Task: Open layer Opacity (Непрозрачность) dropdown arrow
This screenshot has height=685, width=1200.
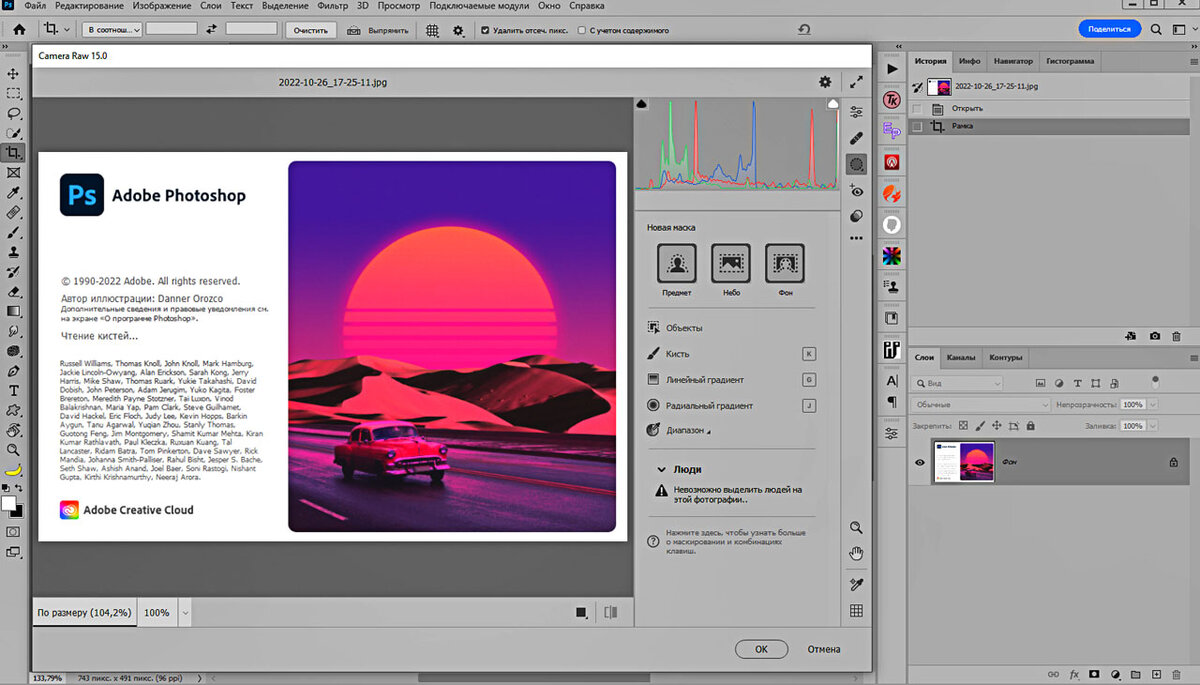Action: (x=1153, y=405)
